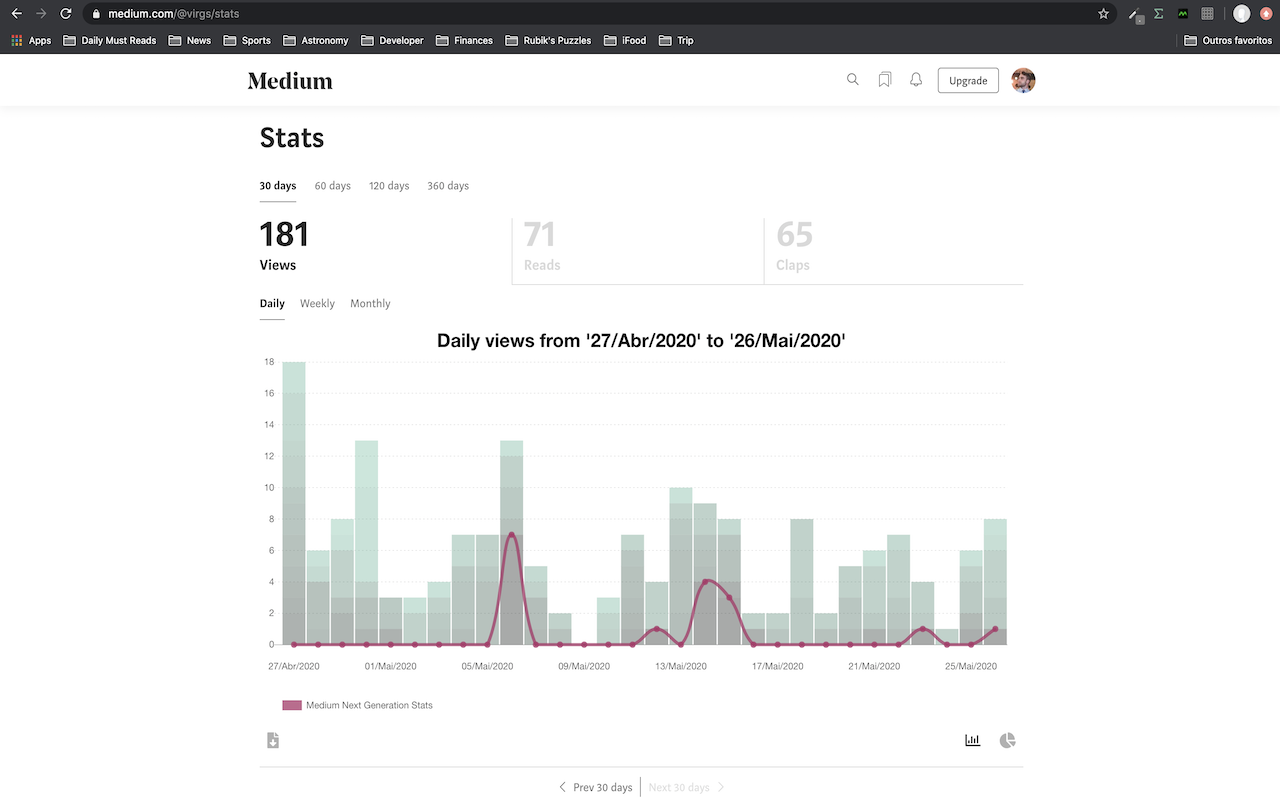Click the Stats page heading
The image size is (1280, 800).
pos(292,138)
